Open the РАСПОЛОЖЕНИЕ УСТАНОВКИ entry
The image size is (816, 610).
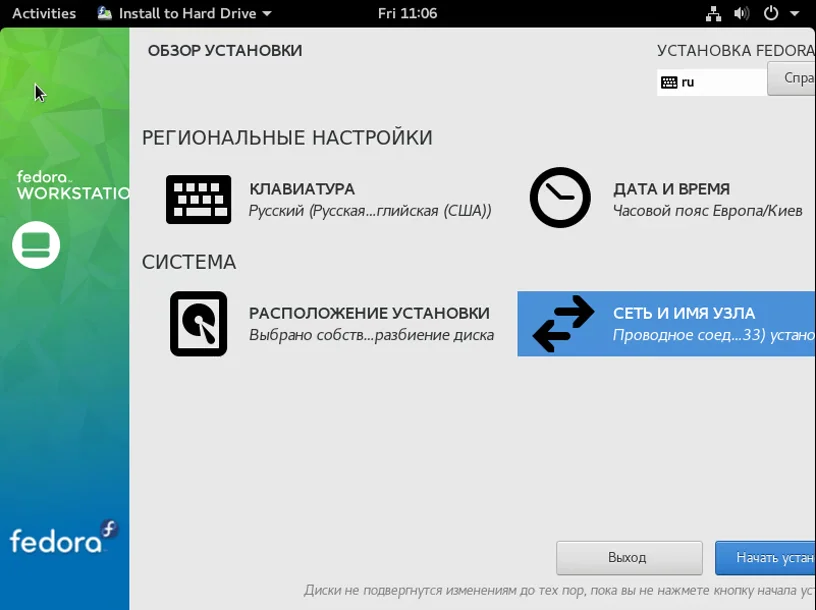pos(332,323)
